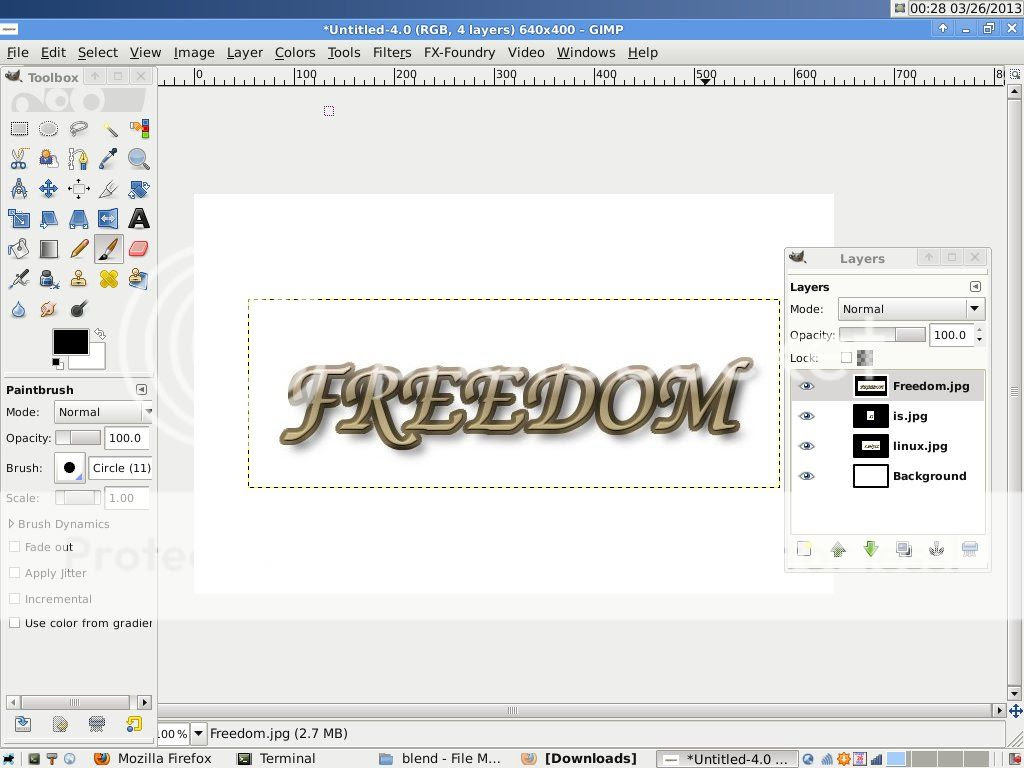1024x768 pixels.
Task: Select the Move tool
Action: click(49, 189)
